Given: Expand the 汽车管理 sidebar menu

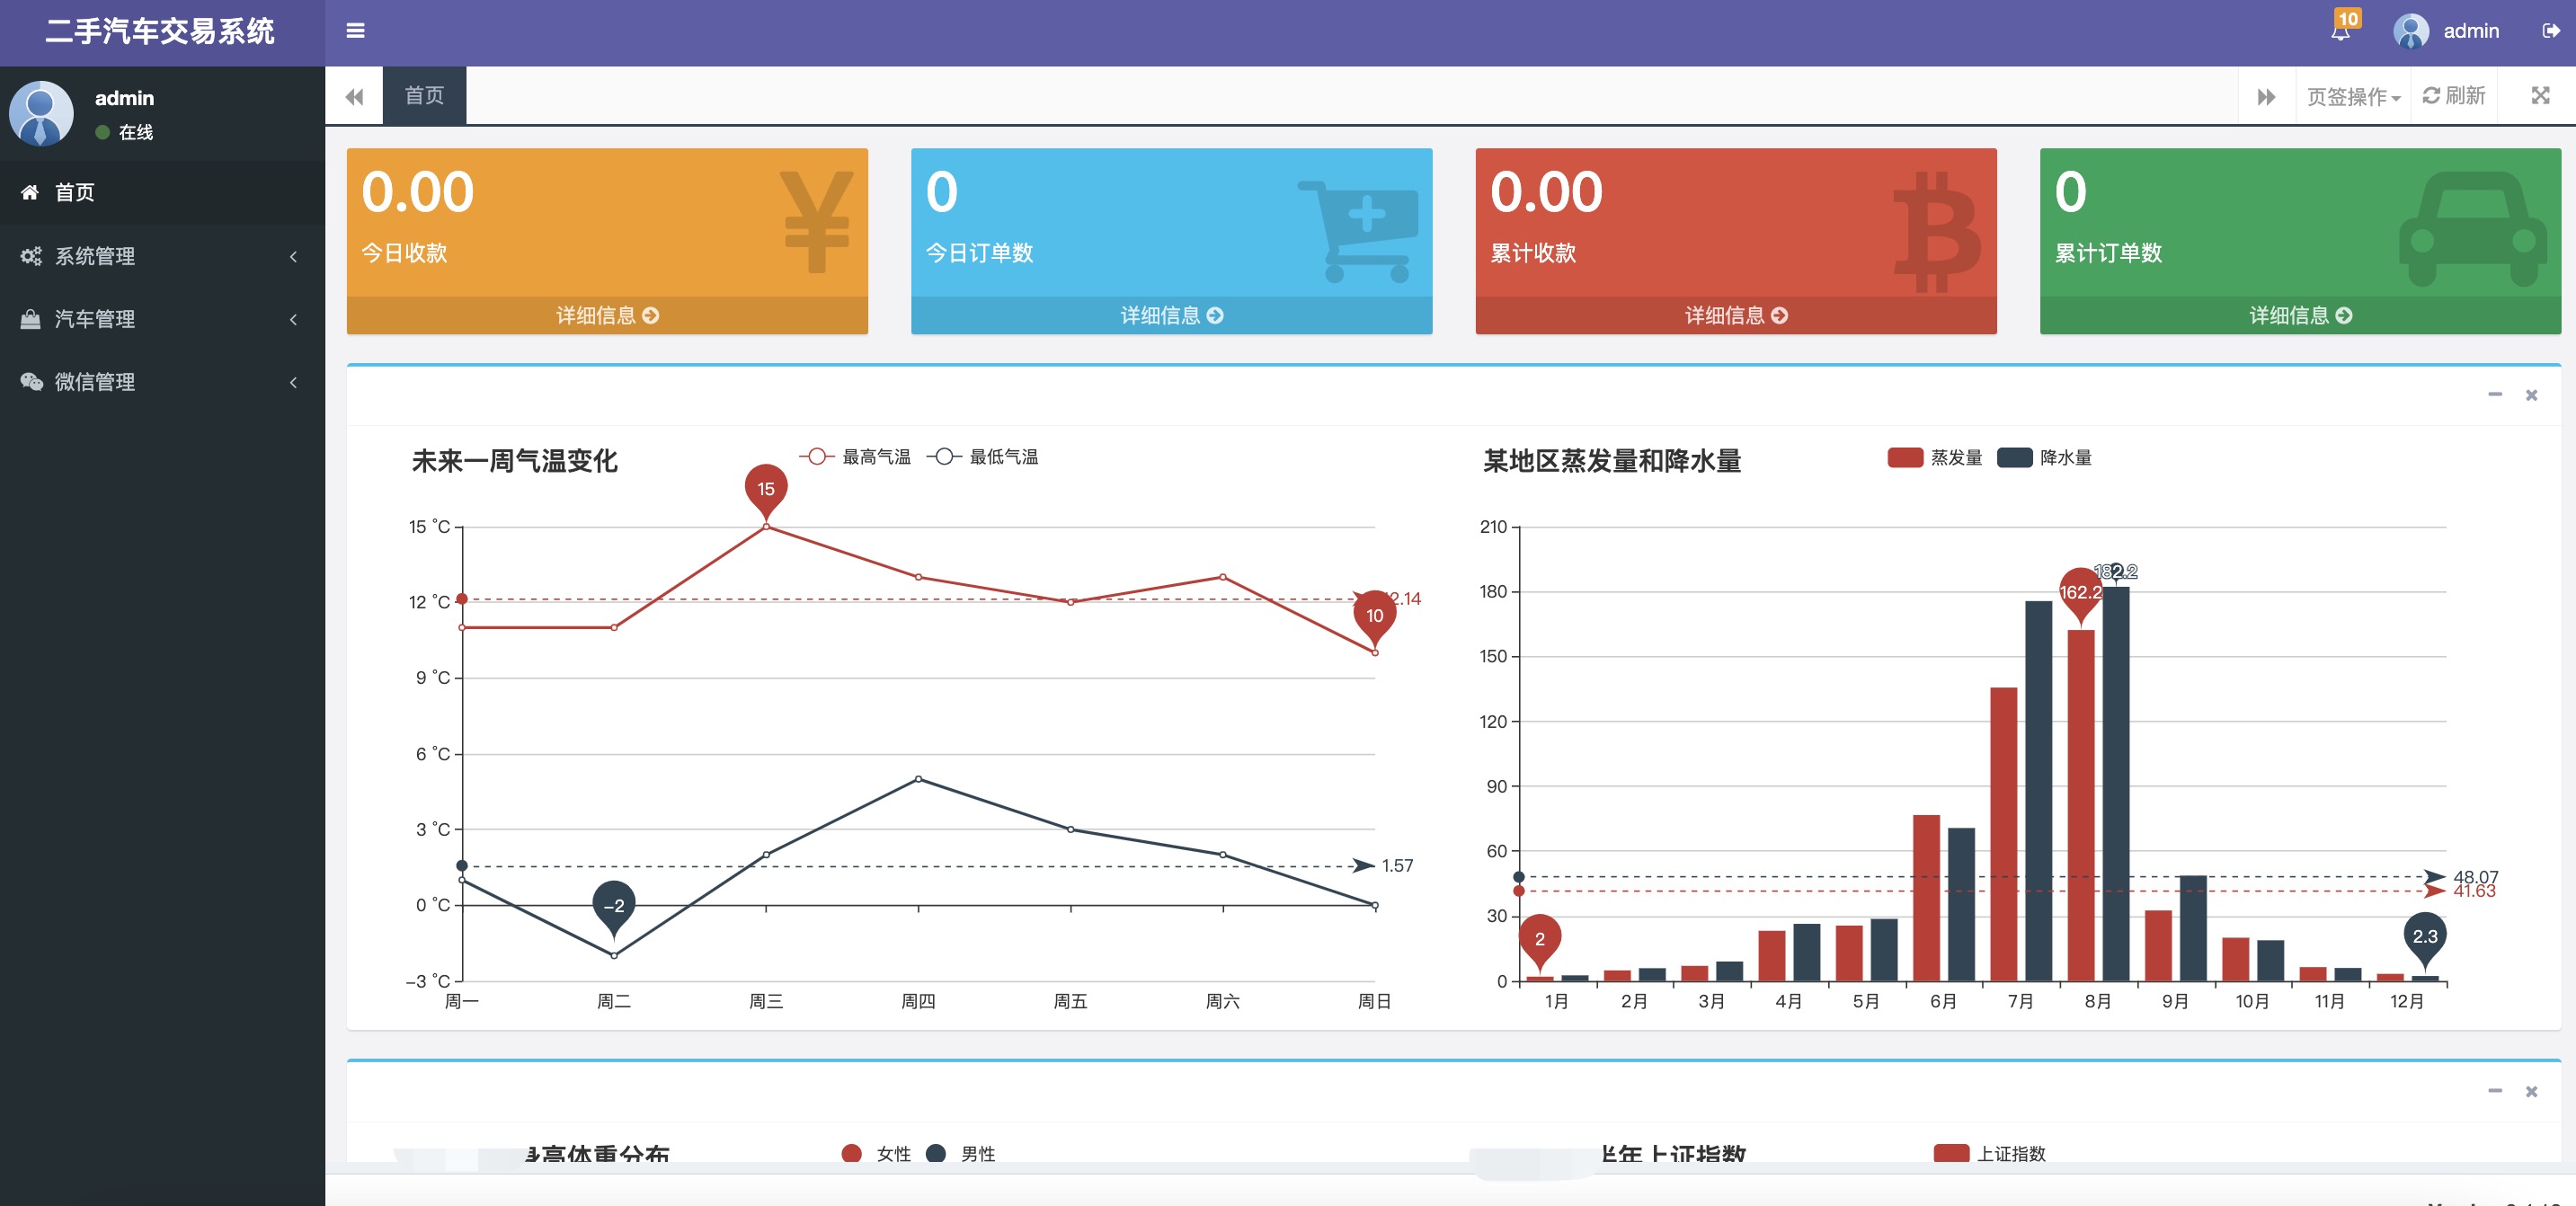Looking at the screenshot, I should [162, 319].
